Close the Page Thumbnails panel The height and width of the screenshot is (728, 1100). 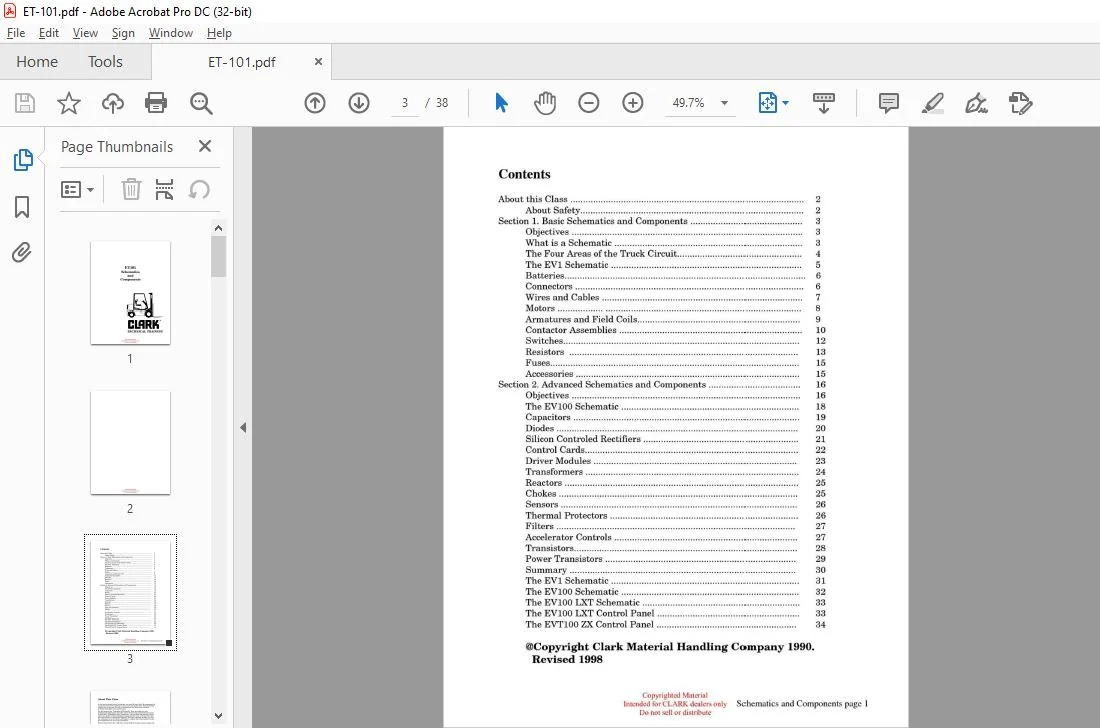pyautogui.click(x=205, y=146)
